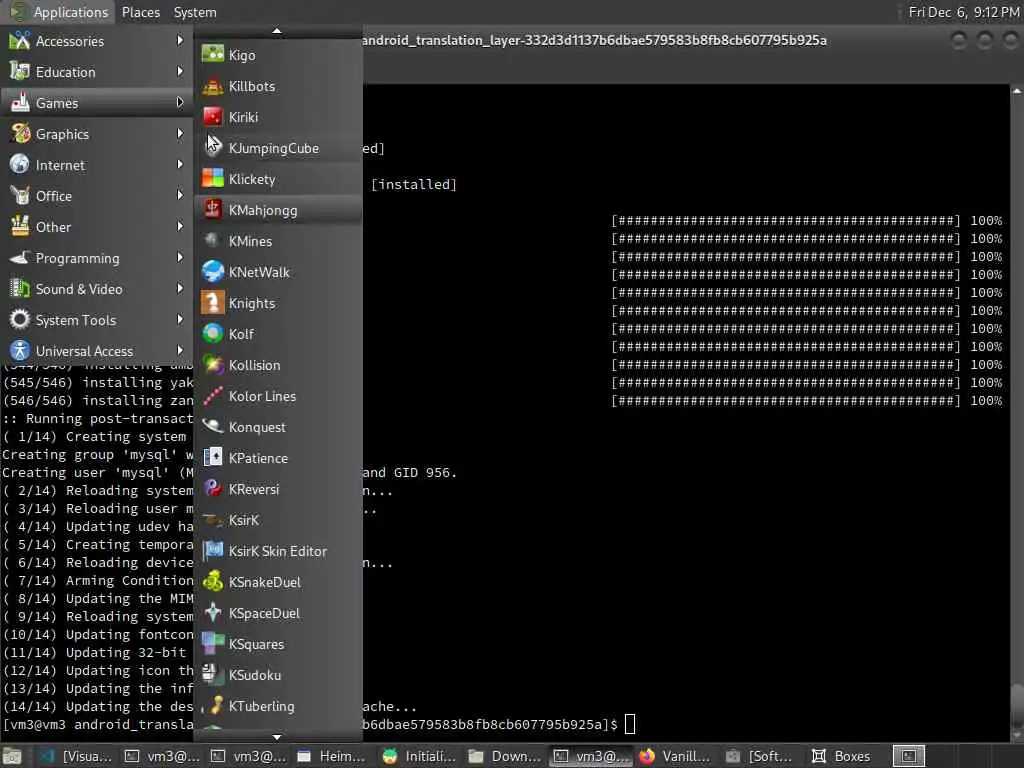The image size is (1024, 768).
Task: Click the down arrow of the games list
Action: [277, 737]
